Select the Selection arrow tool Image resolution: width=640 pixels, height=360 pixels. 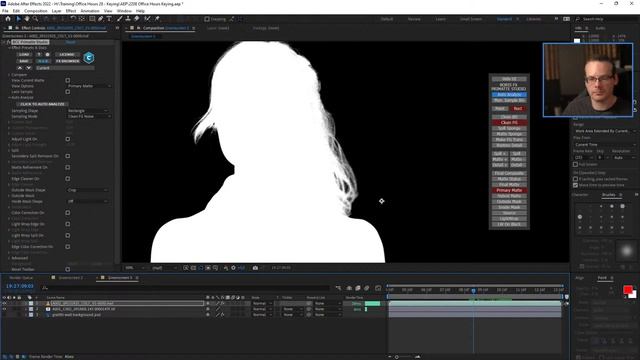18,19
